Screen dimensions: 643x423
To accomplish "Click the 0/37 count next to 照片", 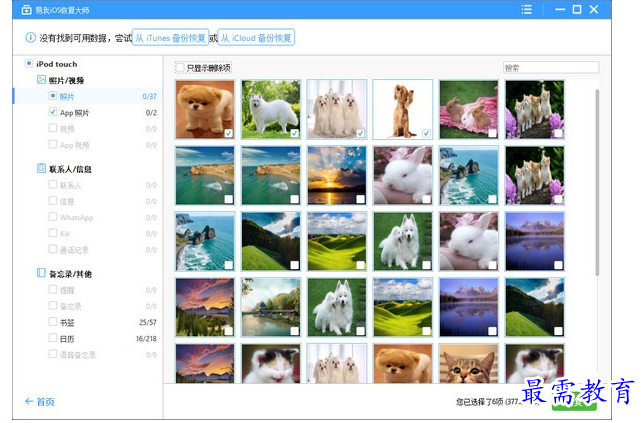I will (x=149, y=96).
